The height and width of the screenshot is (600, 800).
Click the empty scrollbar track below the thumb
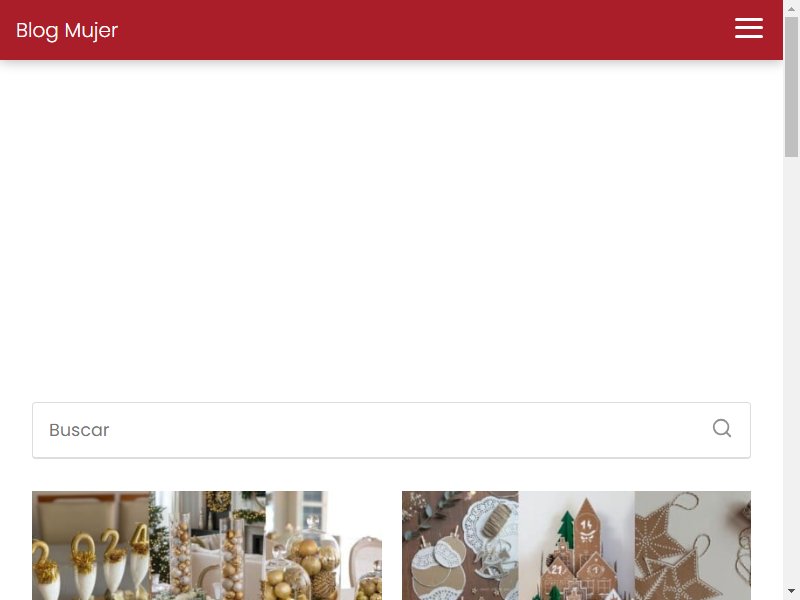(791, 367)
